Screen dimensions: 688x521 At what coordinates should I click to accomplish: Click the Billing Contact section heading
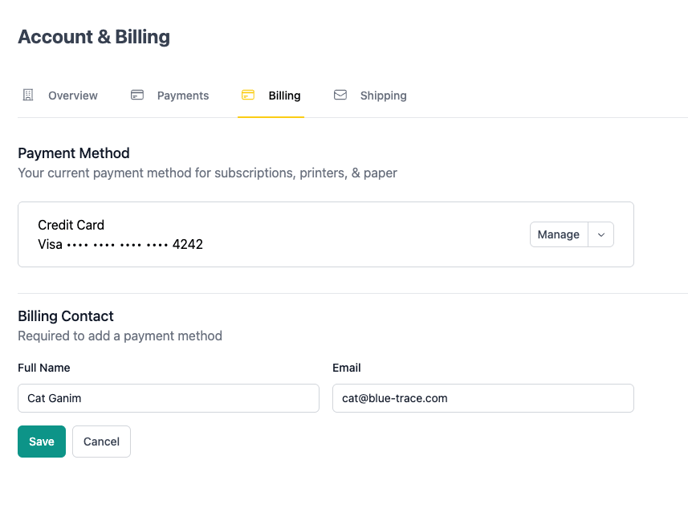coord(66,316)
